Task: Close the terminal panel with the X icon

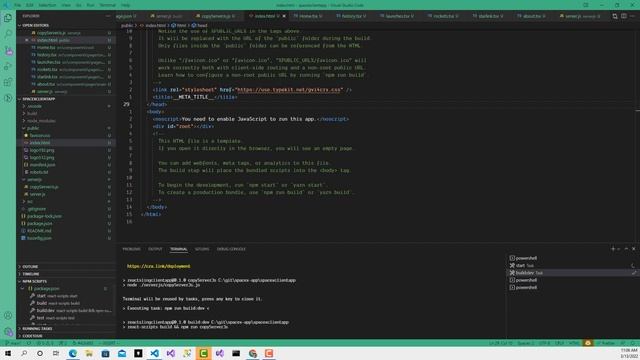Action: (633, 249)
